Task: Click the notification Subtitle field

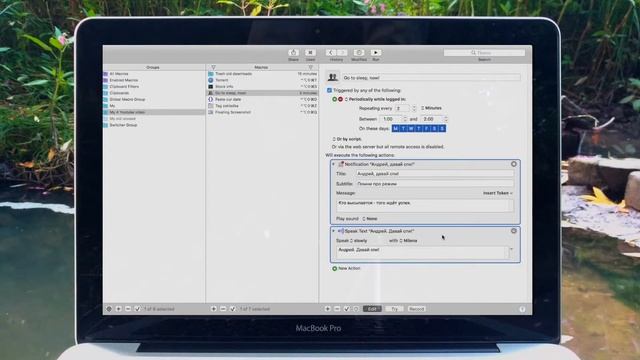Action: coord(435,184)
